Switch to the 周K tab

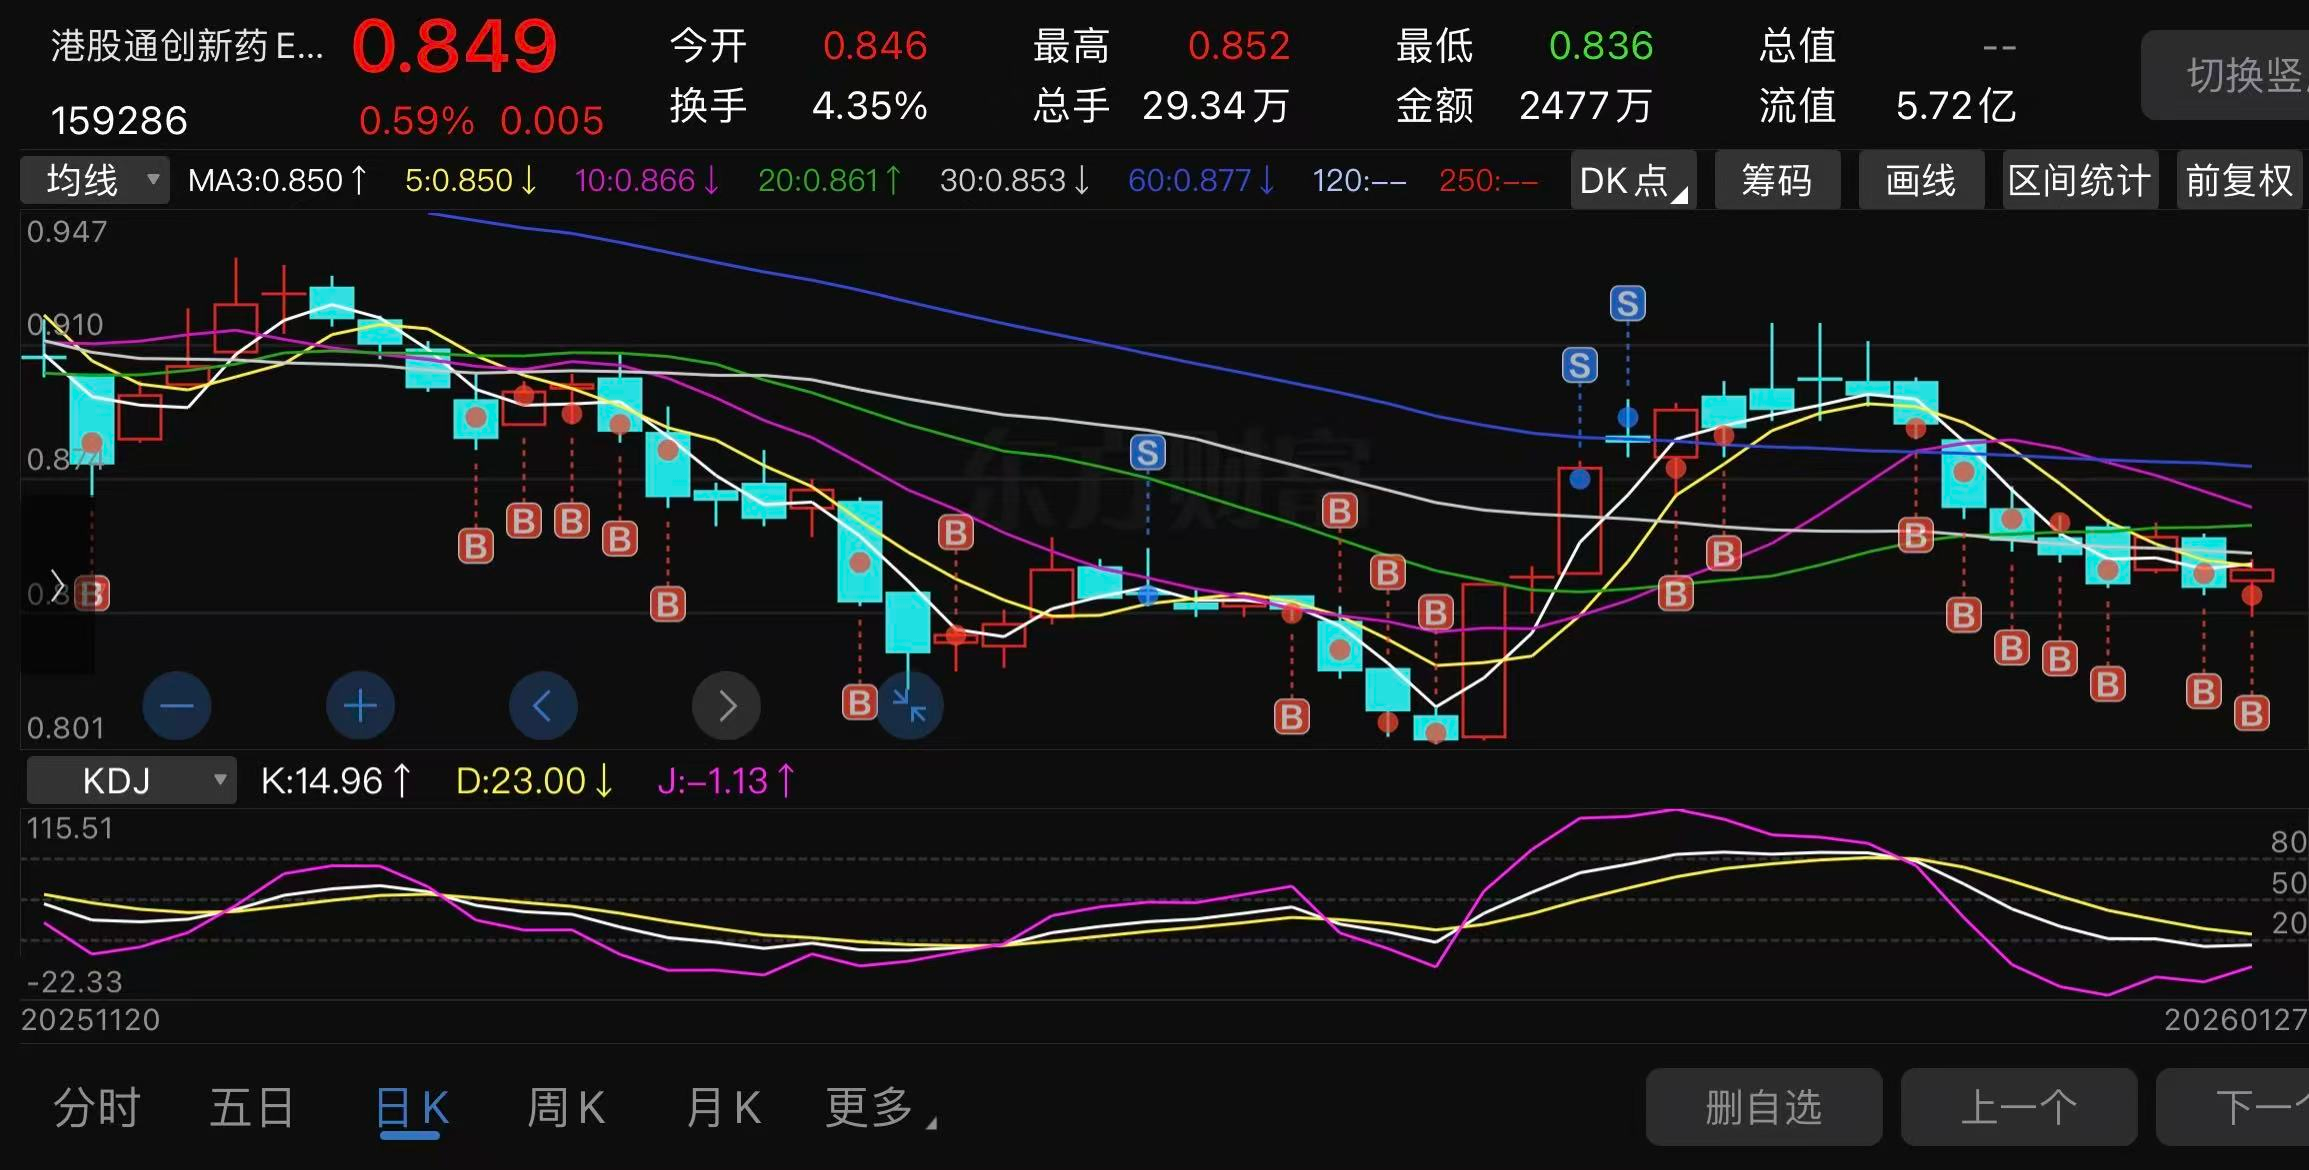[x=566, y=1108]
